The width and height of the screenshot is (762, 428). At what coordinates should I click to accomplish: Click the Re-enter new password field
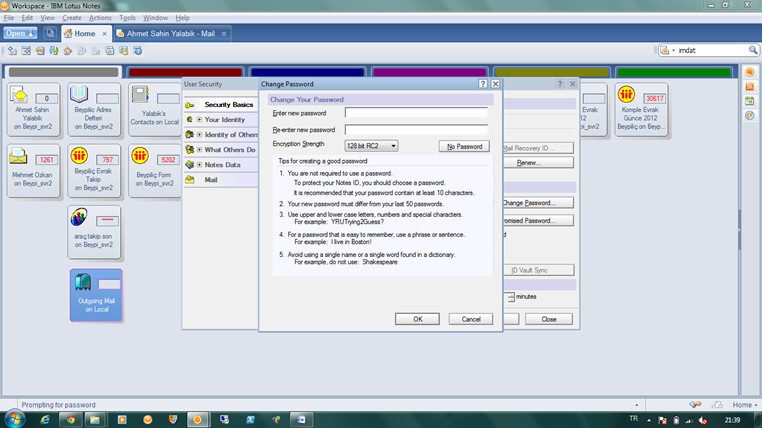[416, 130]
